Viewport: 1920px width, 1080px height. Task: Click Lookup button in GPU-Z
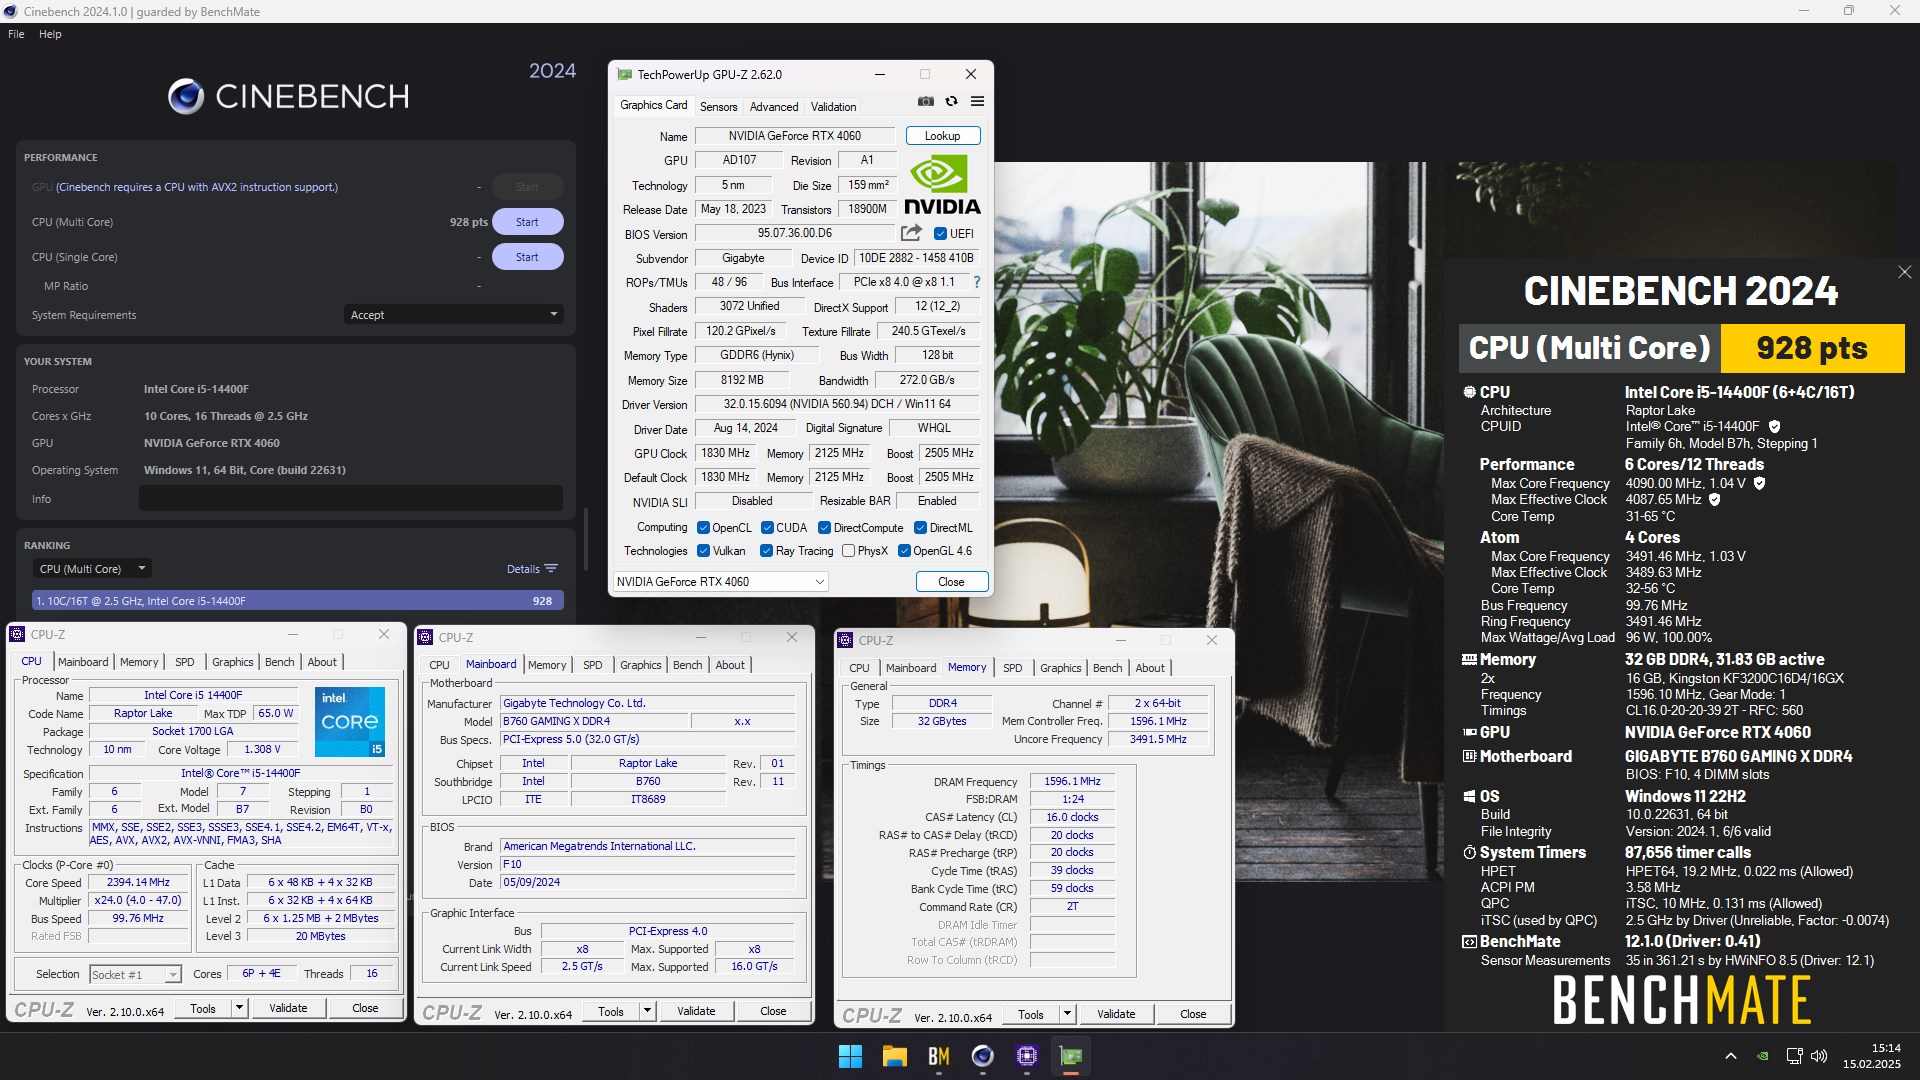[x=942, y=136]
